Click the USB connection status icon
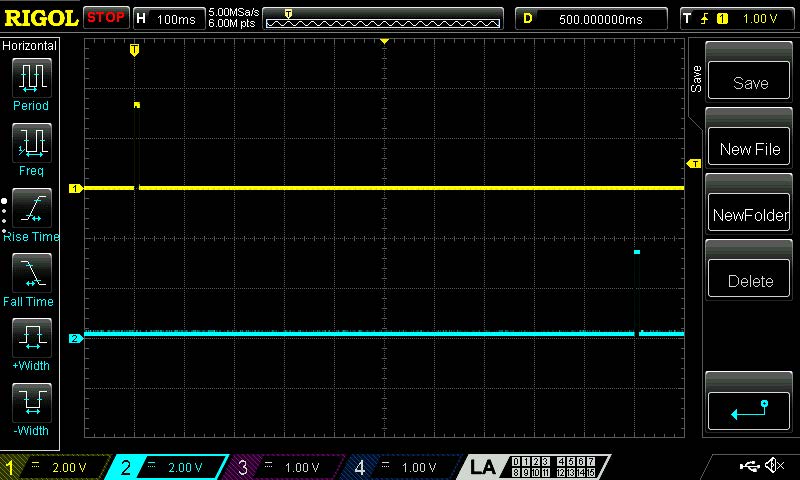The height and width of the screenshot is (480, 800). (749, 465)
